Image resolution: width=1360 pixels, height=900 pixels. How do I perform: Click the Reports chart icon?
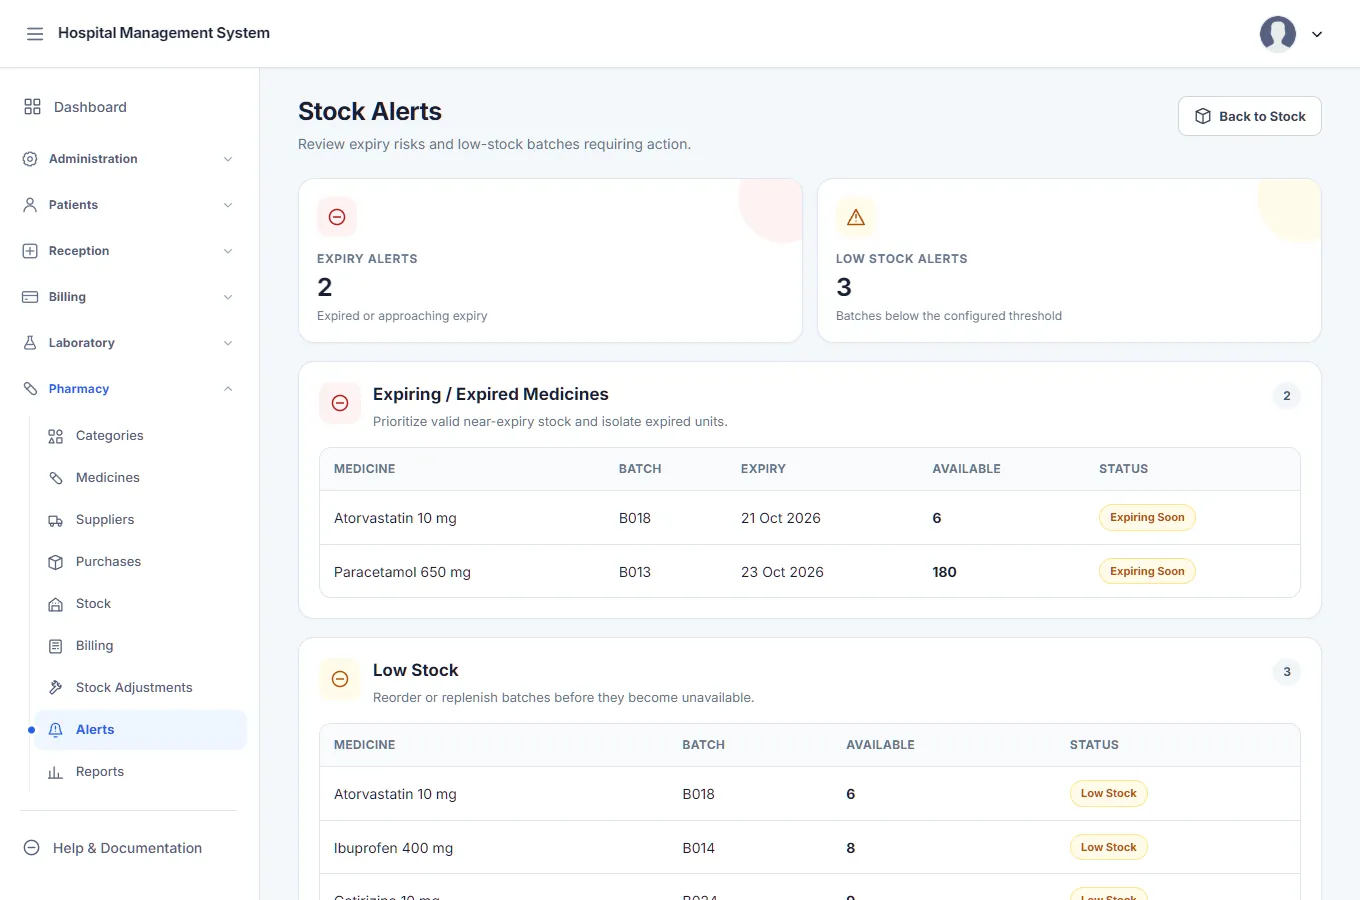pos(56,772)
